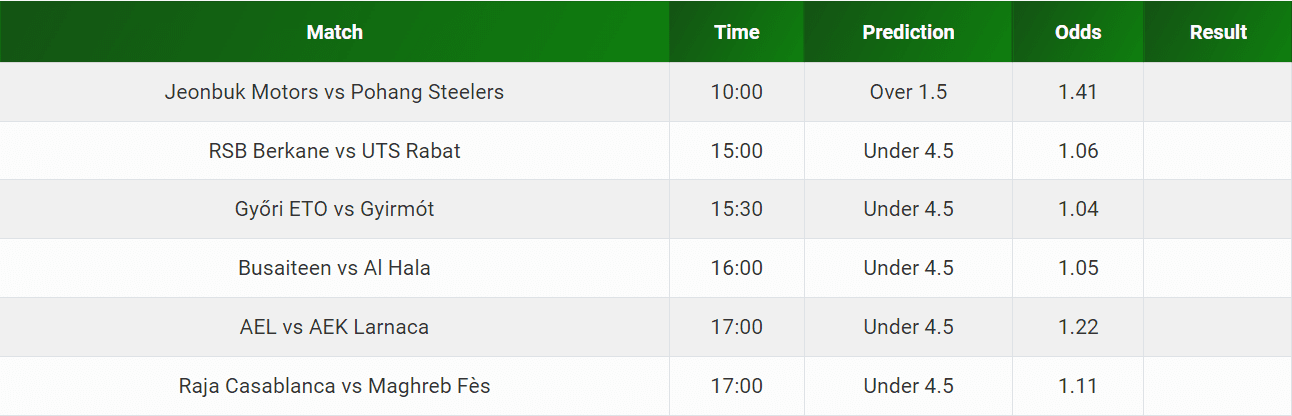Click the Match column header
1292x416 pixels.
(335, 32)
